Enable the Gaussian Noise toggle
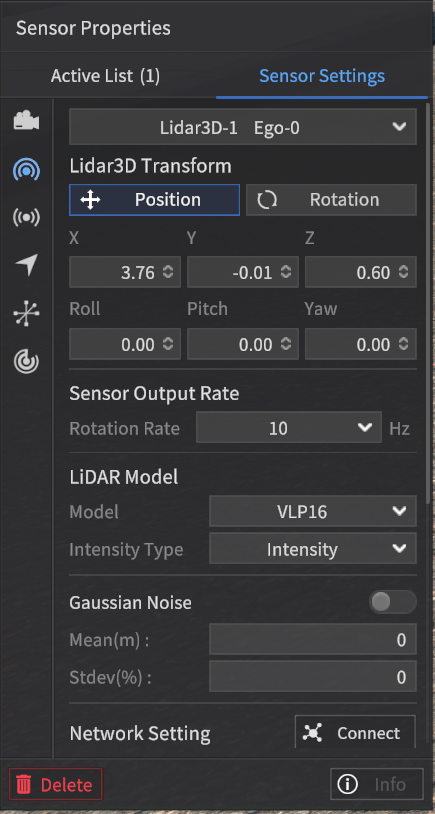Image resolution: width=435 pixels, height=814 pixels. coord(392,602)
